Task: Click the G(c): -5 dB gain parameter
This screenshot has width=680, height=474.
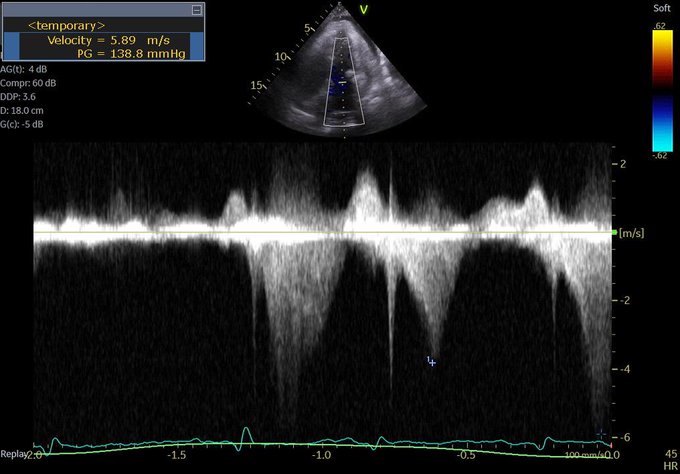Action: point(22,124)
